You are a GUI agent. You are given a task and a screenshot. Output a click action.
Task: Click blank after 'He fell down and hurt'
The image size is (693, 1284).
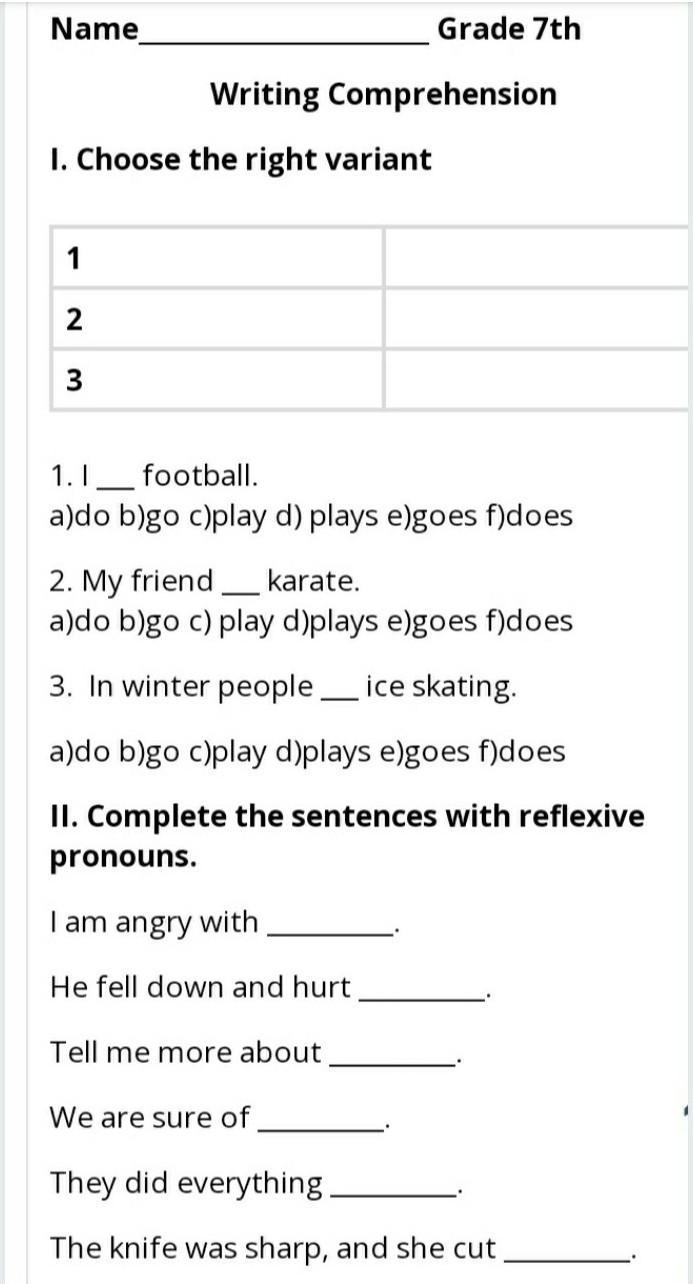(421, 996)
